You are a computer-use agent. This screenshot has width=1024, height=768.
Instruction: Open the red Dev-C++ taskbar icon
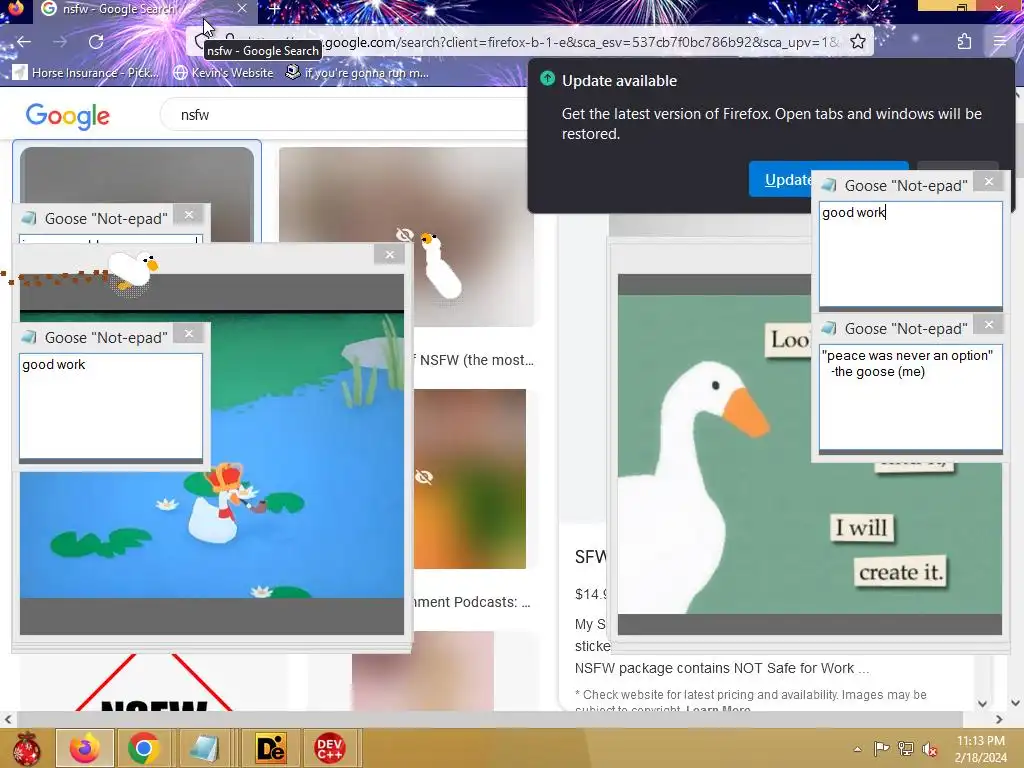[329, 748]
